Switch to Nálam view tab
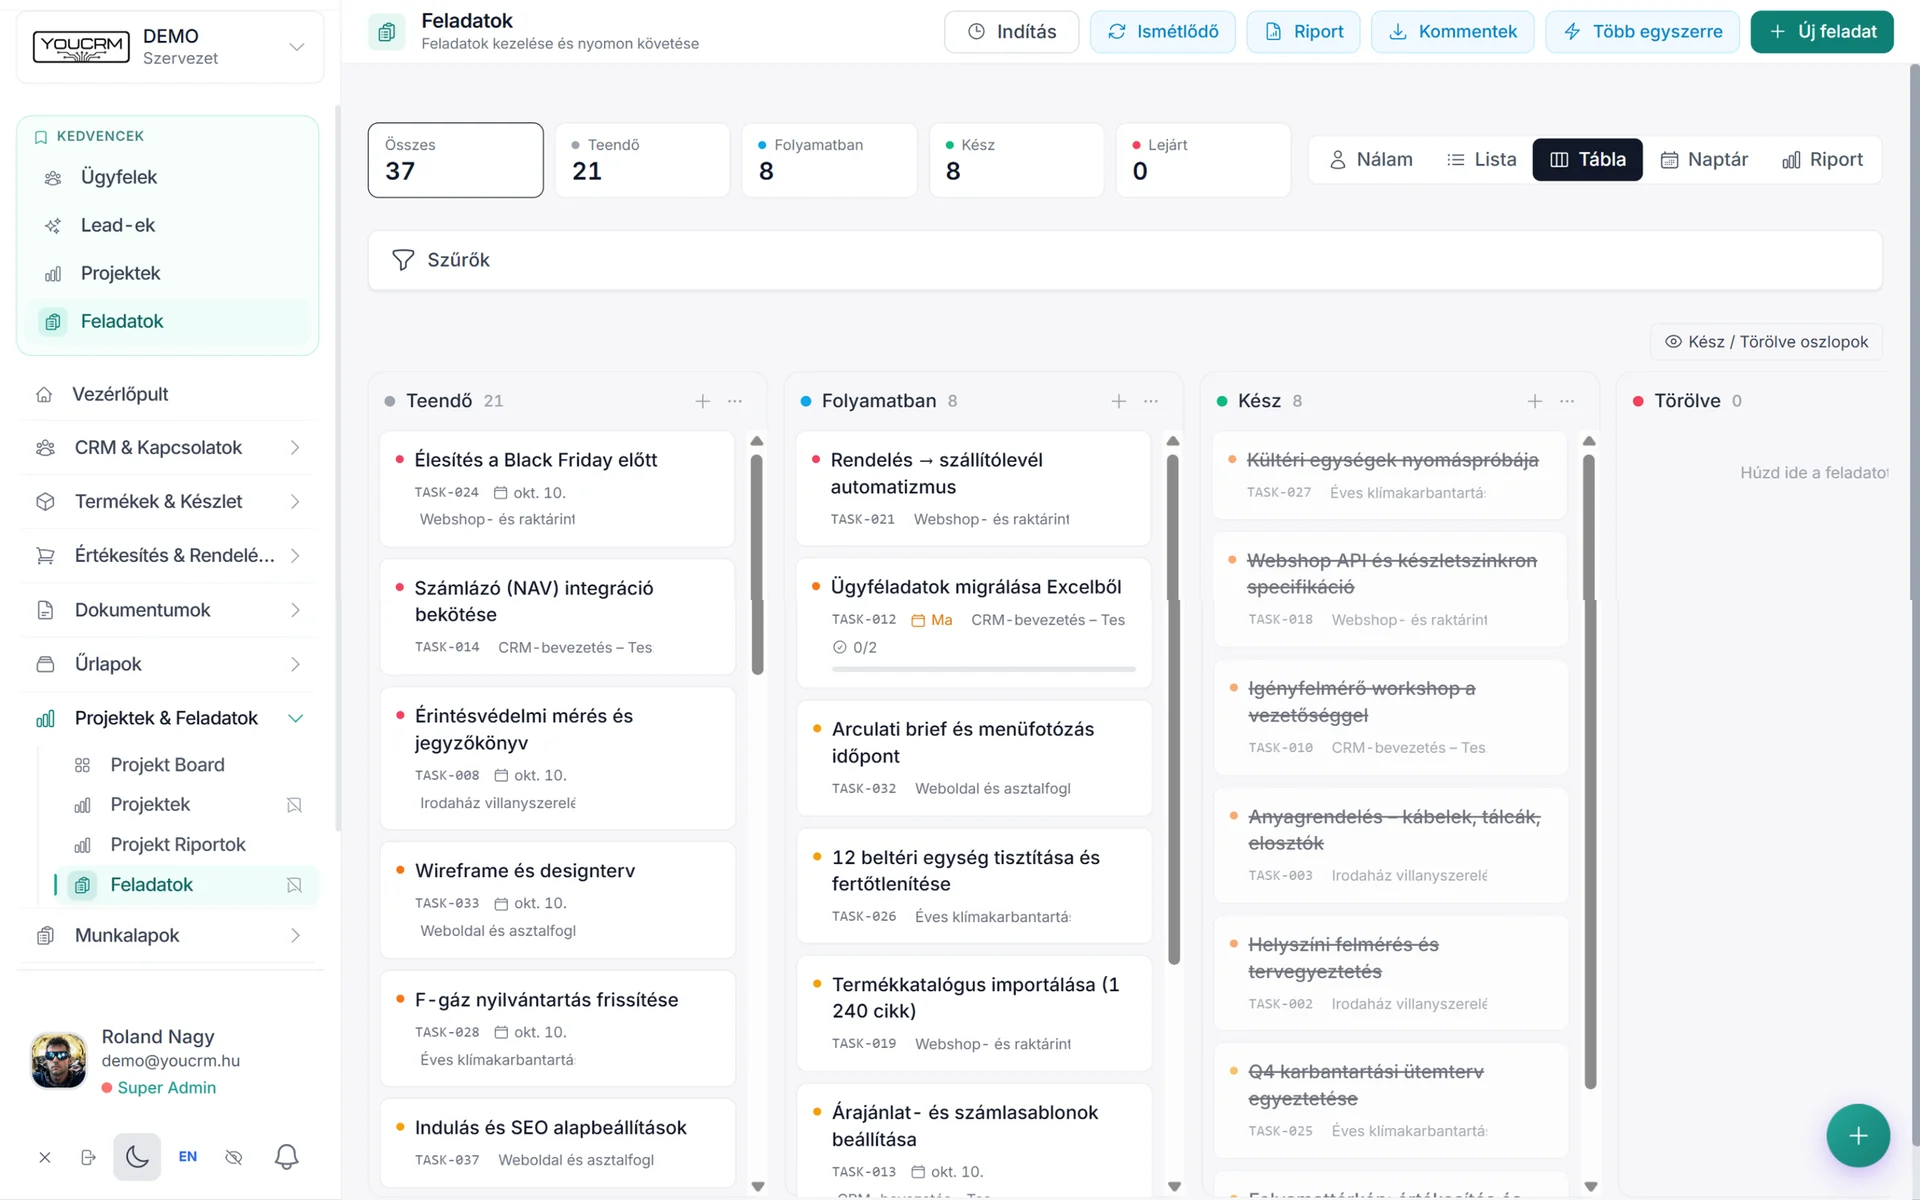This screenshot has width=1920, height=1200. tap(1370, 160)
